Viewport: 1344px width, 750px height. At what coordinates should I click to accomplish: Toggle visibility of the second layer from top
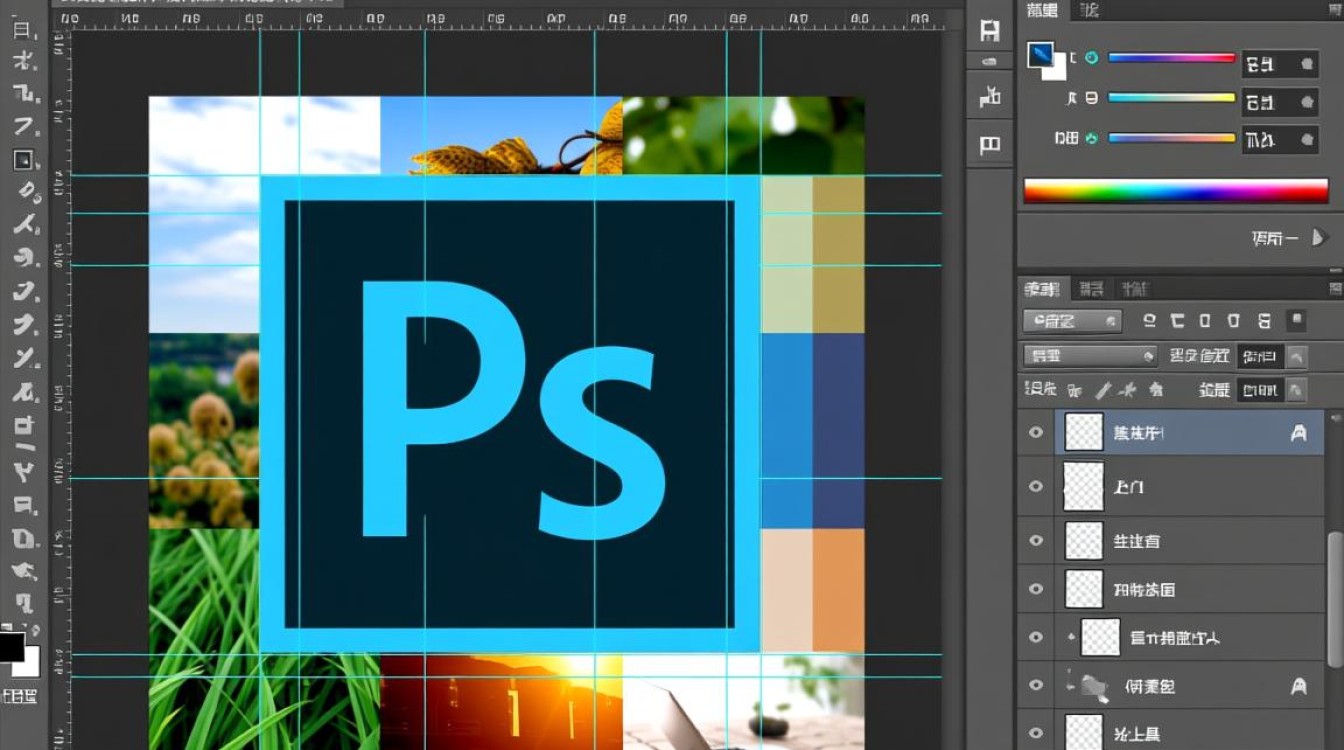pyautogui.click(x=1036, y=487)
